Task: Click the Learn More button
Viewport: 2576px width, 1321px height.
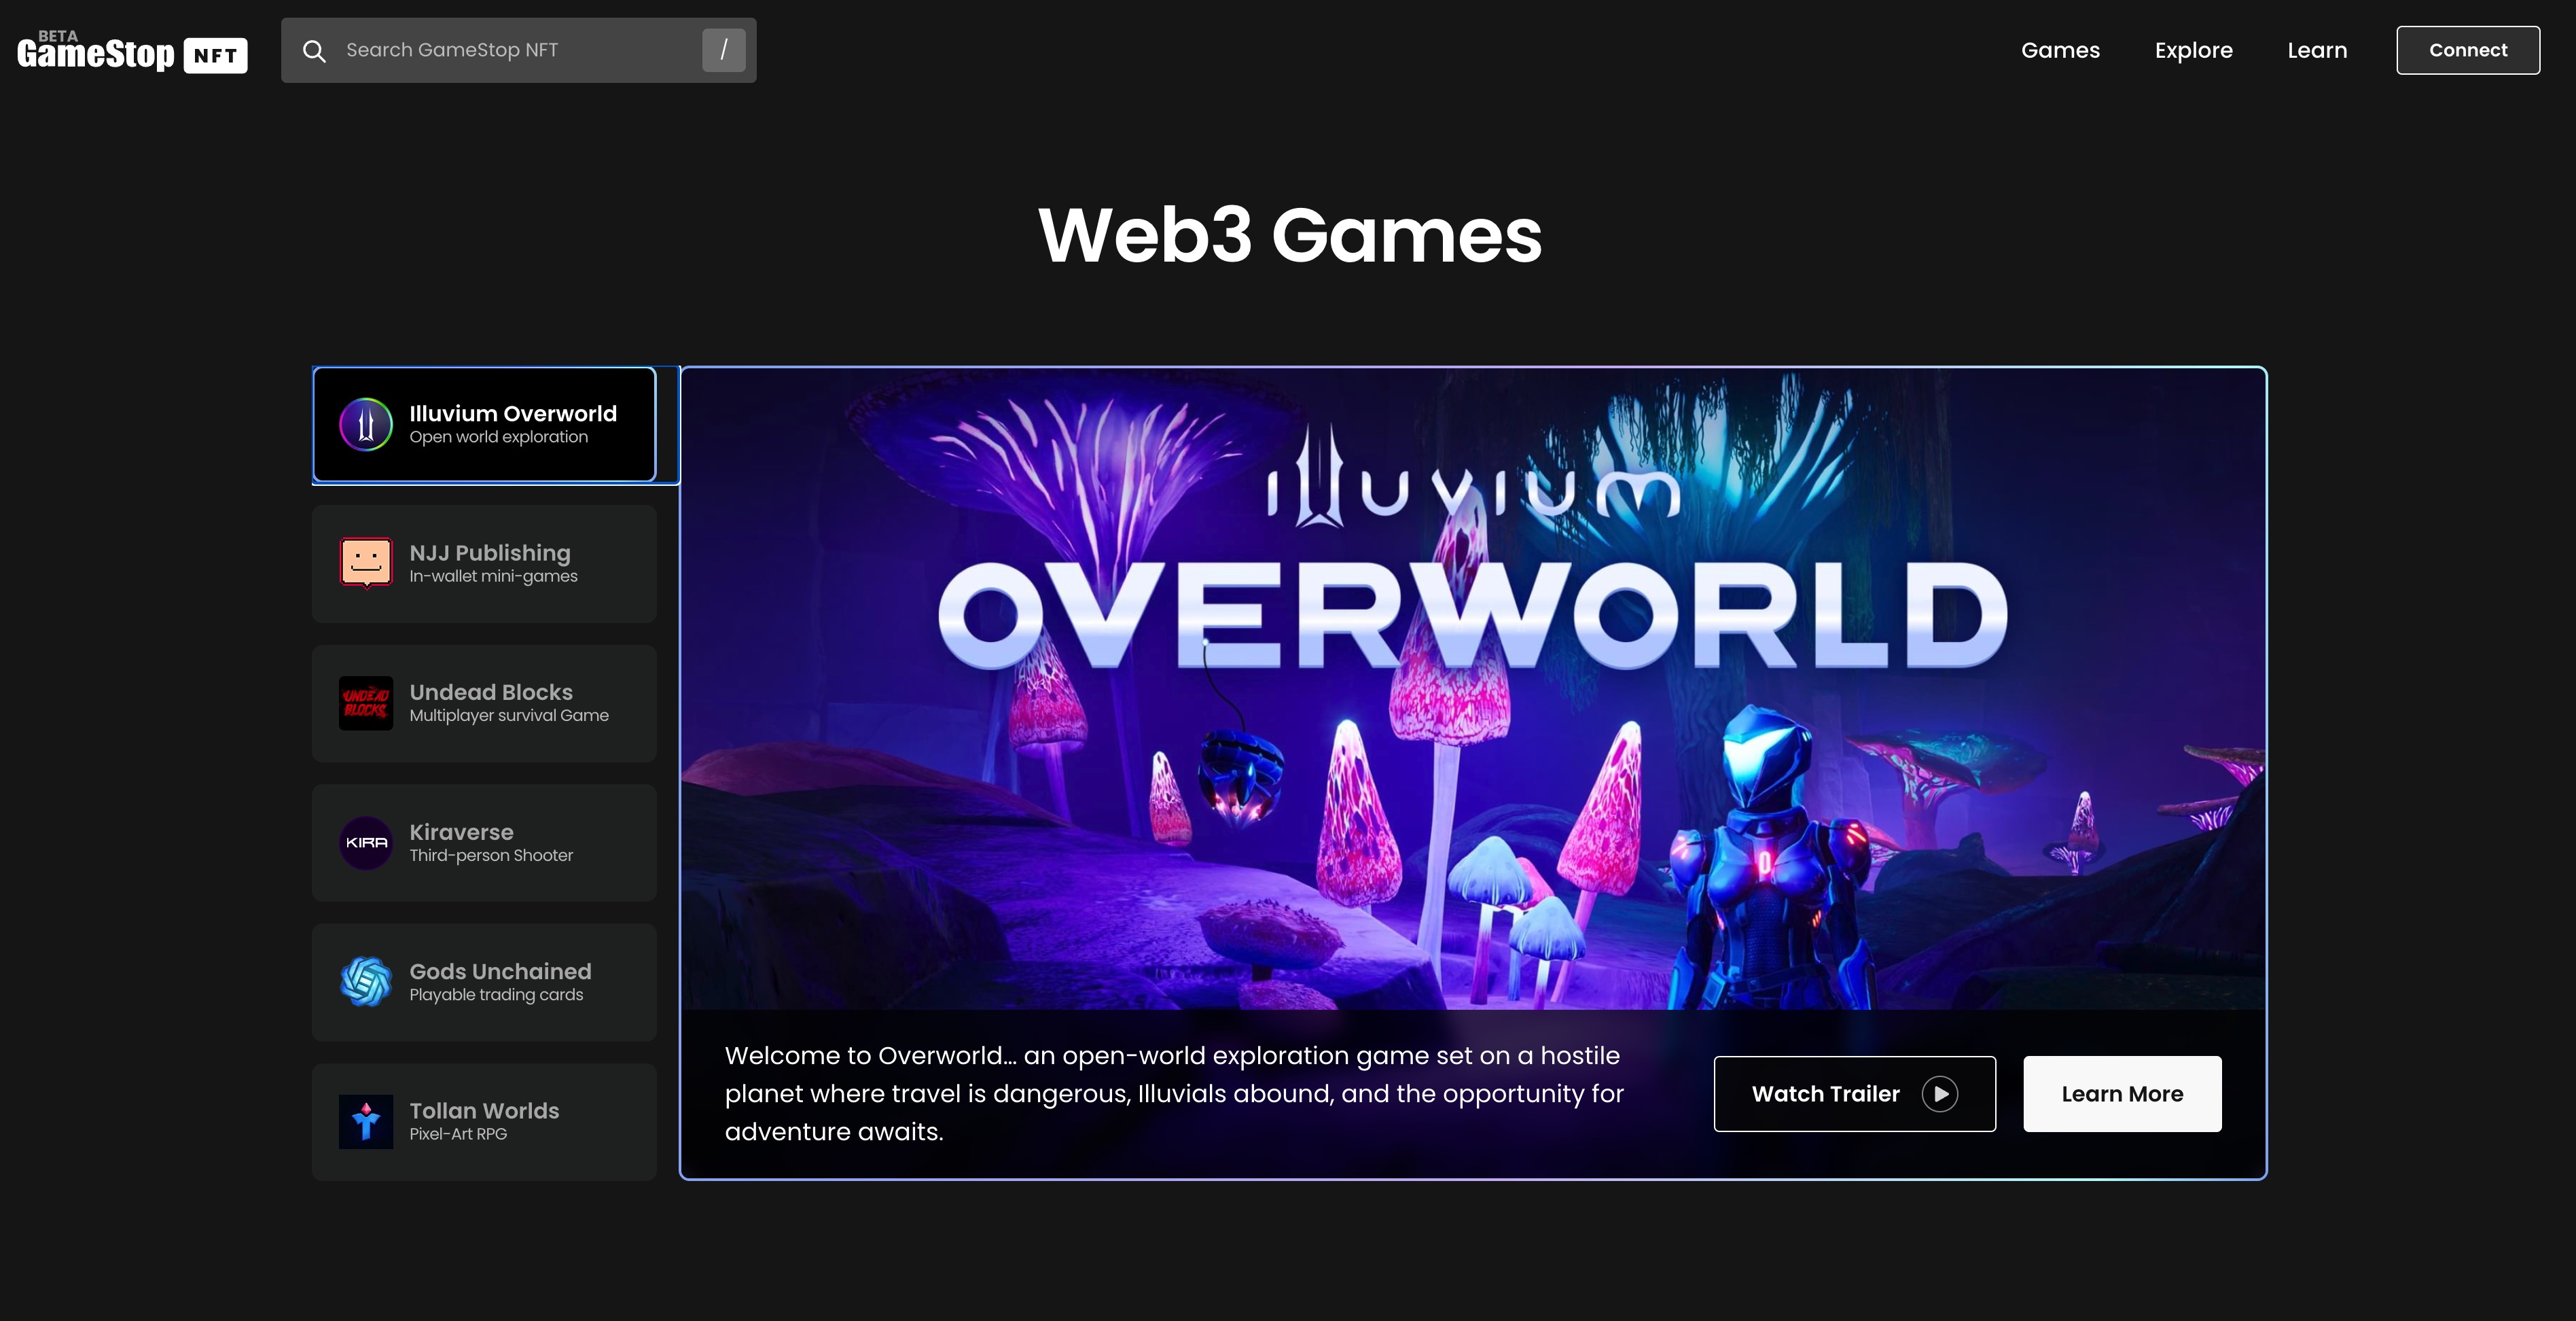Action: click(x=2122, y=1094)
